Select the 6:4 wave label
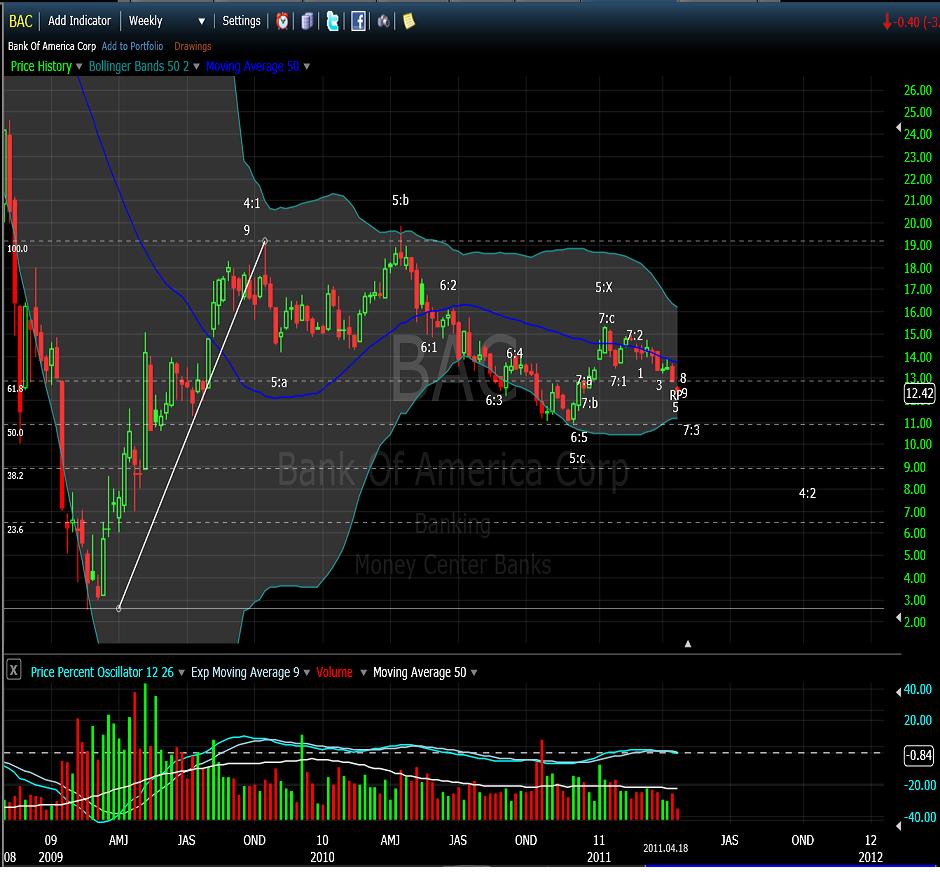 pyautogui.click(x=515, y=354)
